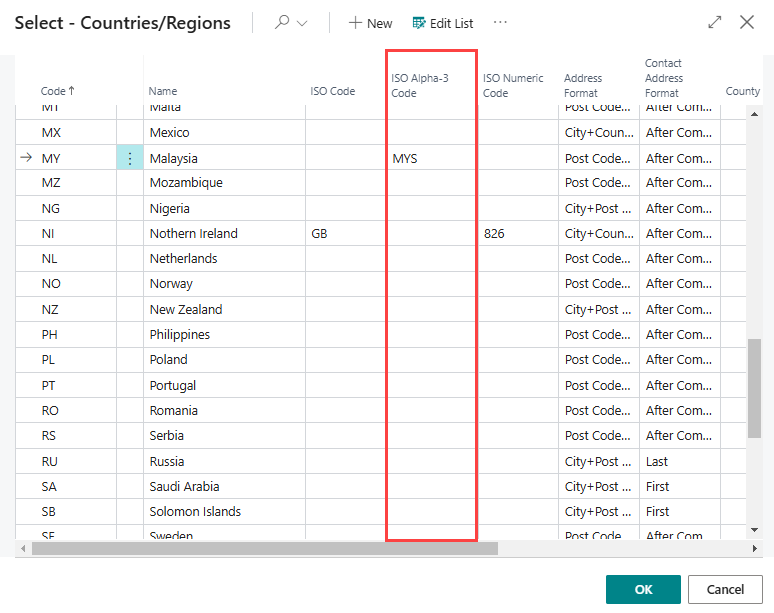
Task: Open the more options ellipsis menu
Action: coord(500,23)
